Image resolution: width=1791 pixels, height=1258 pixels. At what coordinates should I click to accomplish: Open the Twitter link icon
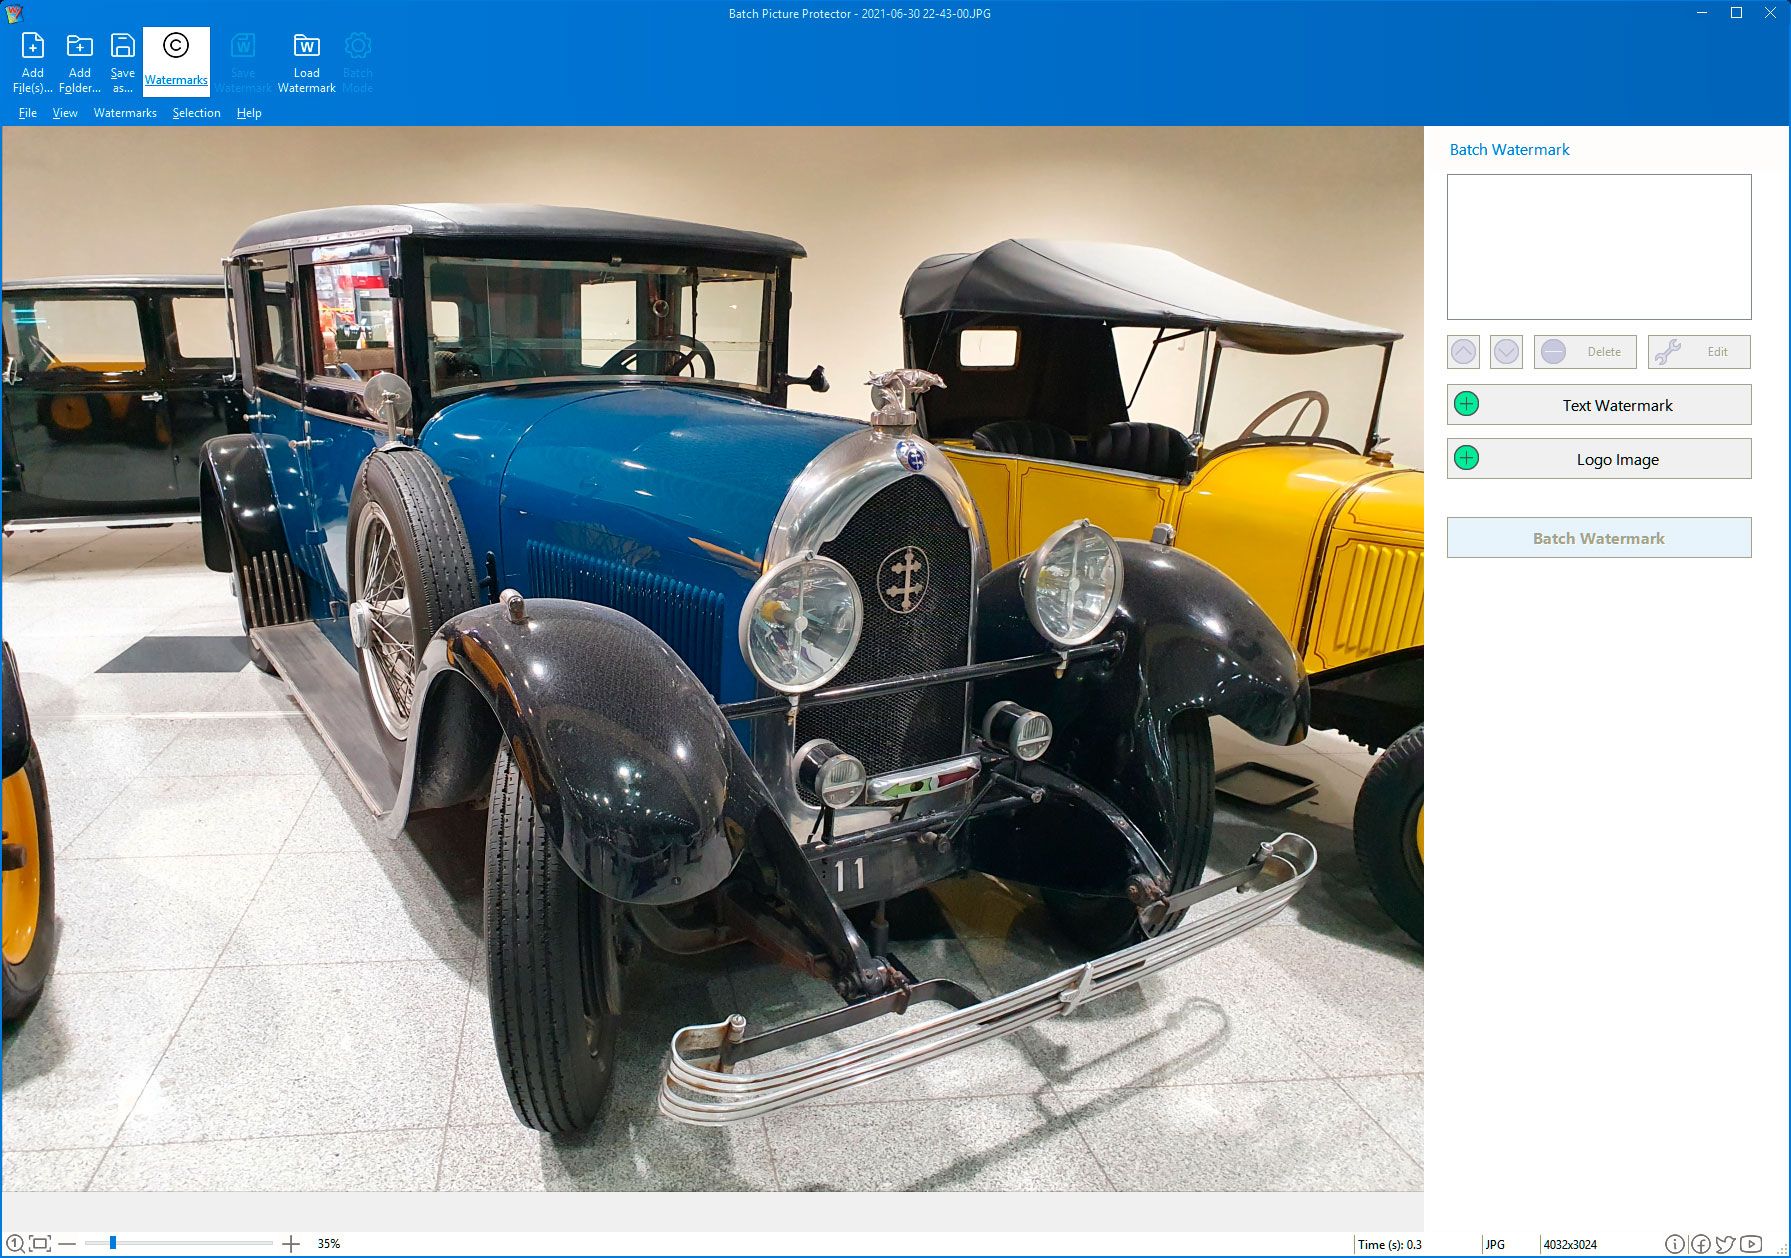tap(1725, 1244)
